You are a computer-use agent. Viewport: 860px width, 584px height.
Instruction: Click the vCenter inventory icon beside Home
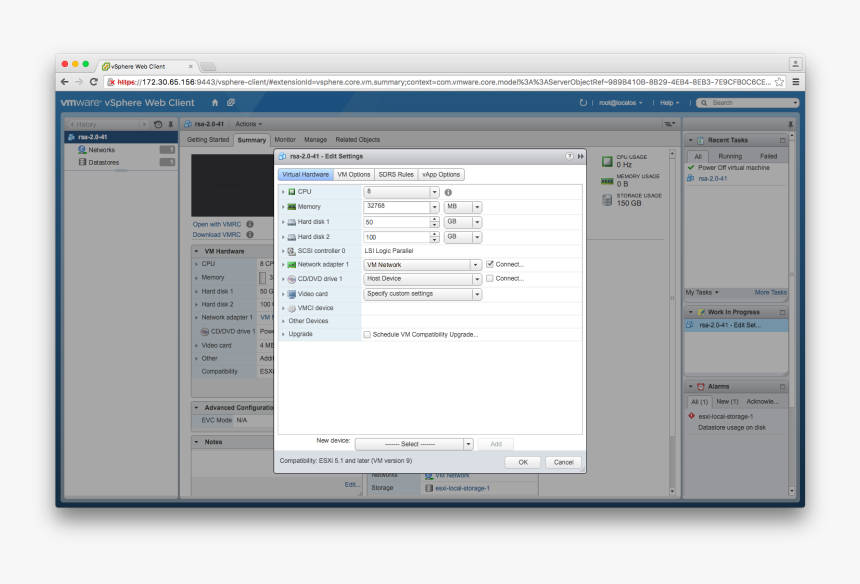231,103
